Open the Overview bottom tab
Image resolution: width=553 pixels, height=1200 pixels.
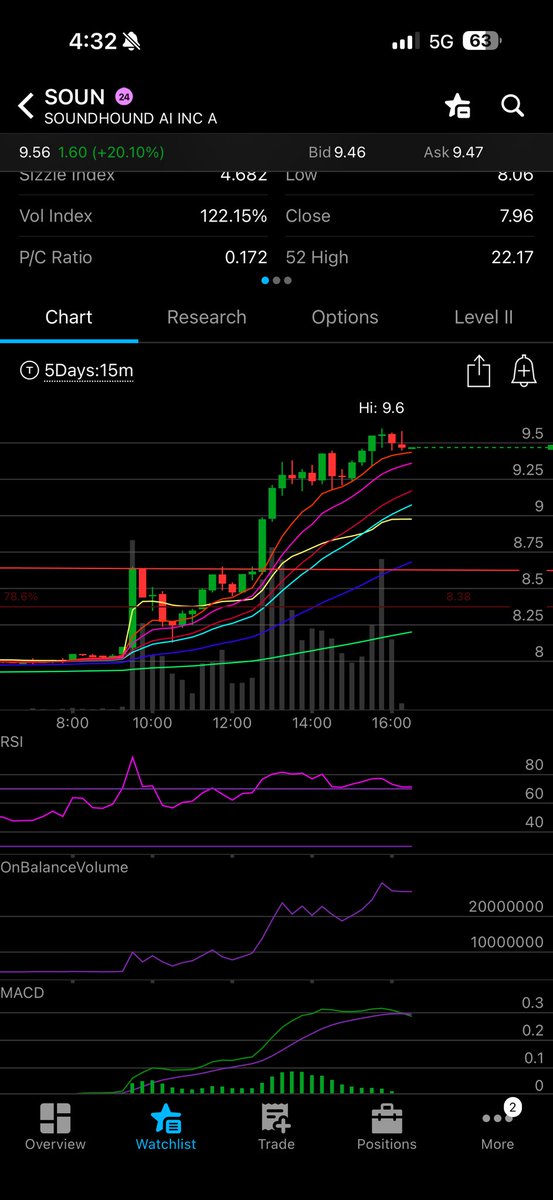point(56,1129)
